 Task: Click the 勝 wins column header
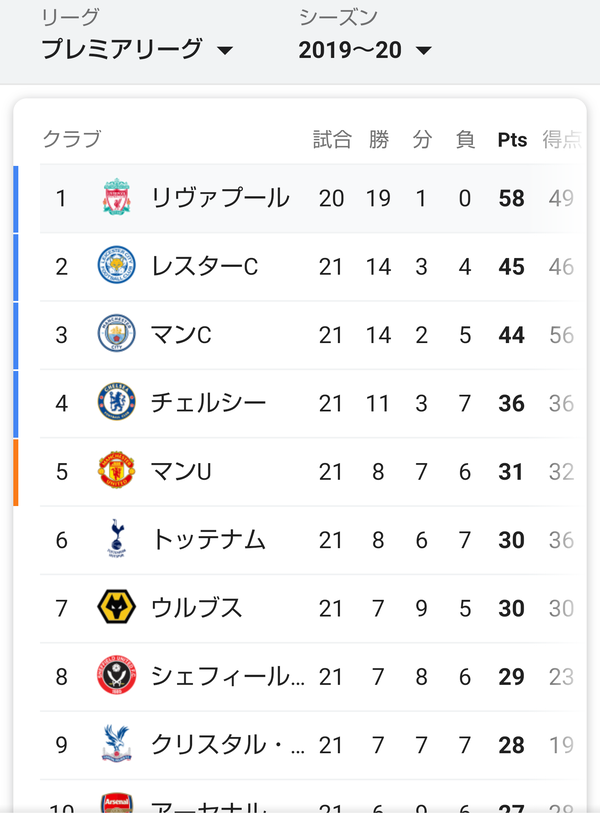click(379, 140)
